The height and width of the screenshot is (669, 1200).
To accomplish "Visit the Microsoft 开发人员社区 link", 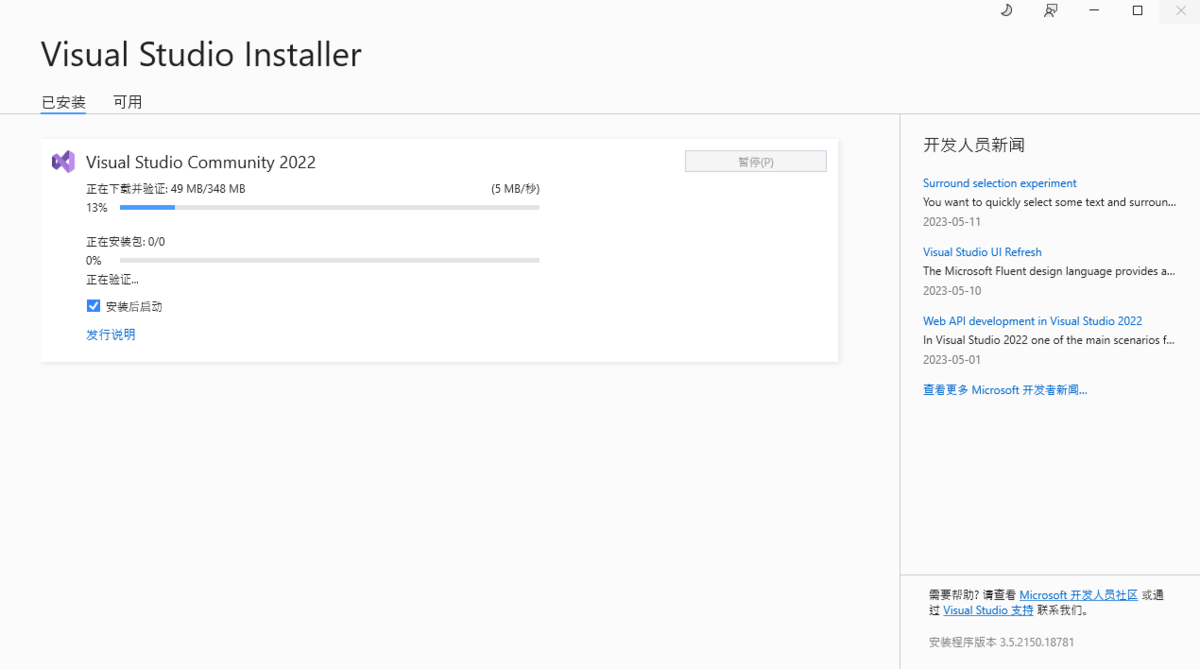I will (1079, 594).
